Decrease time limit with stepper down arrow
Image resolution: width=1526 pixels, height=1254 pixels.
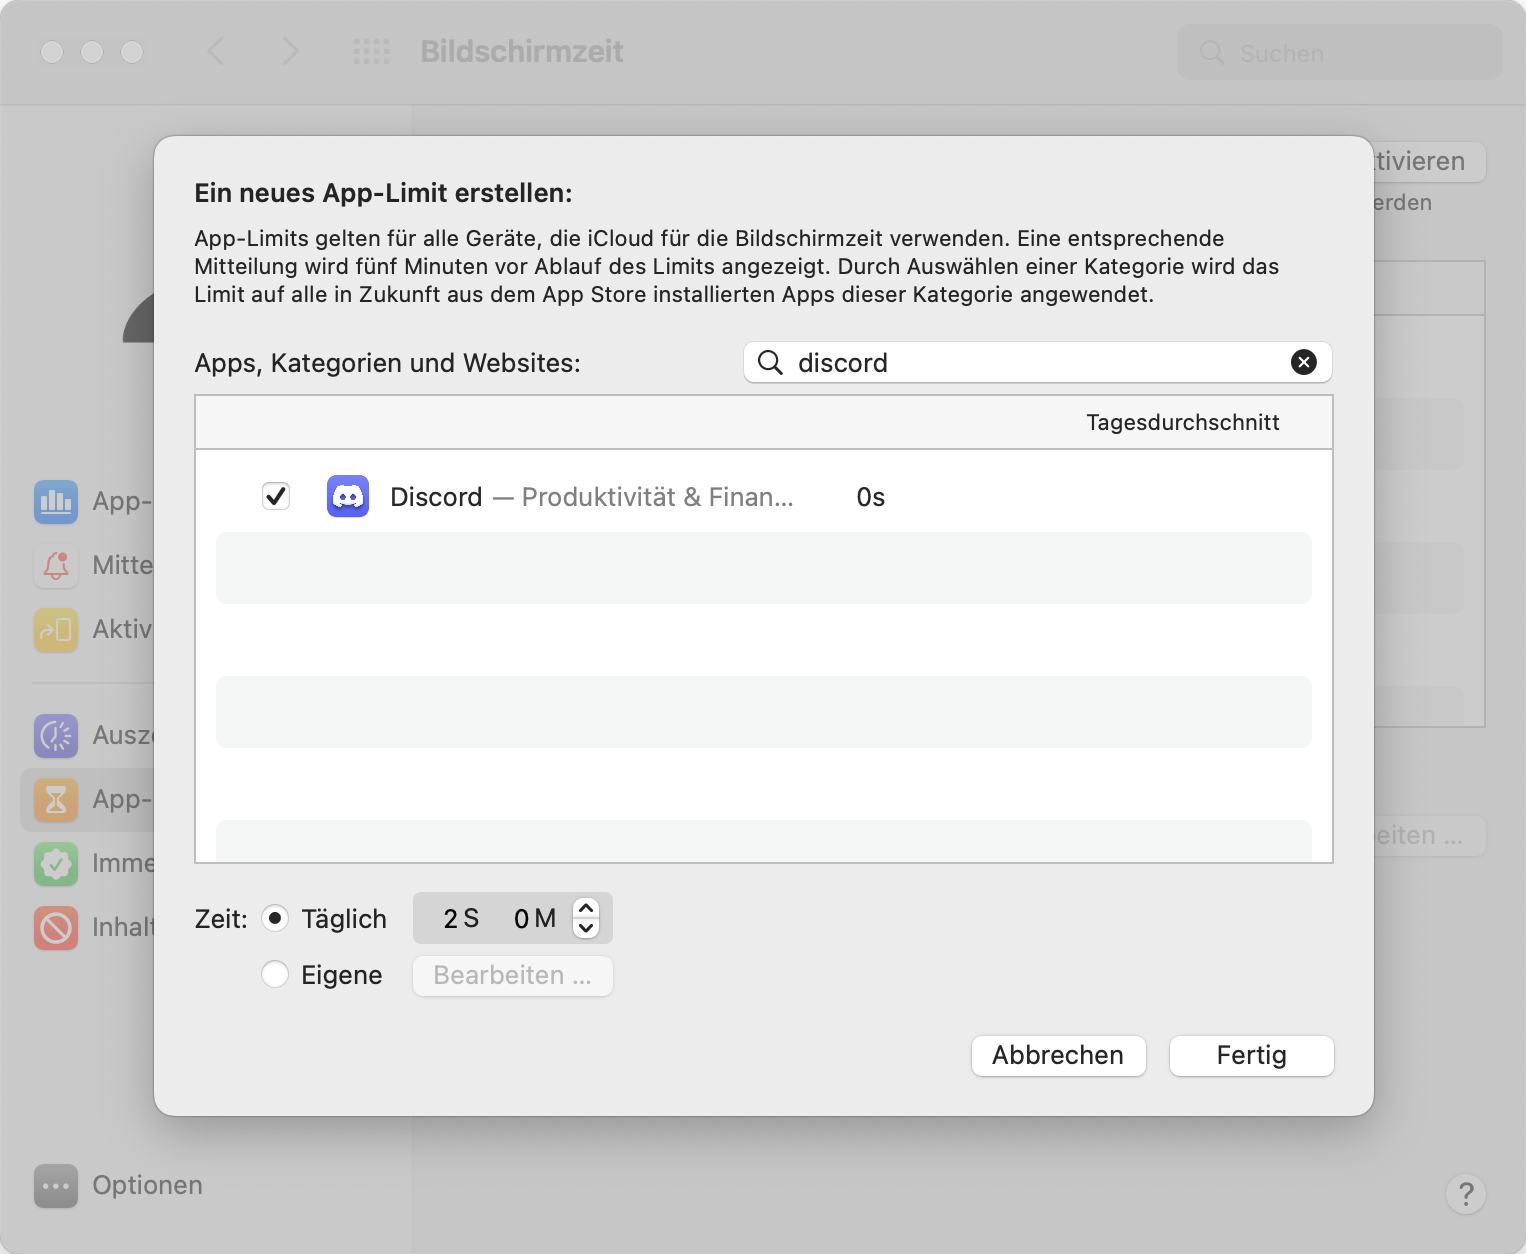586,928
